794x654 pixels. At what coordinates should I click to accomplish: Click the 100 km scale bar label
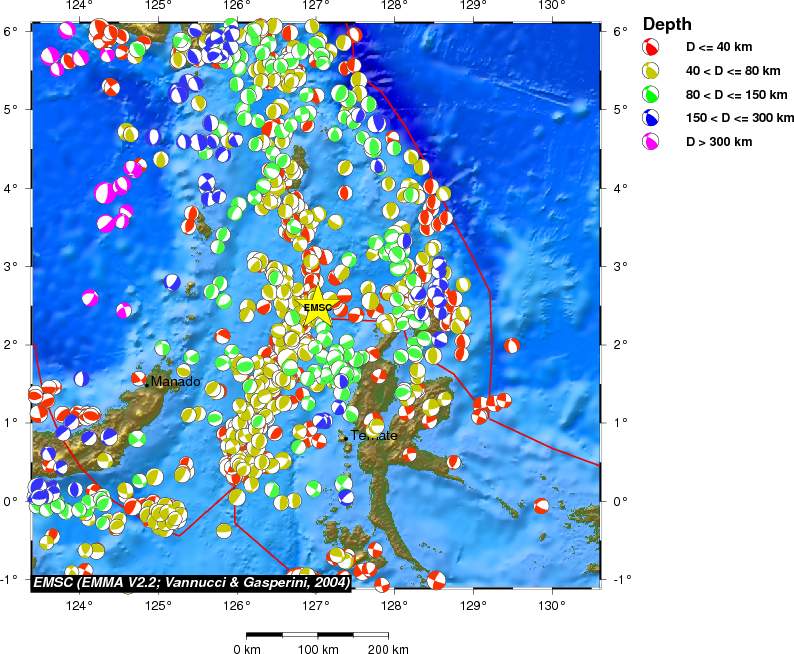(x=317, y=649)
